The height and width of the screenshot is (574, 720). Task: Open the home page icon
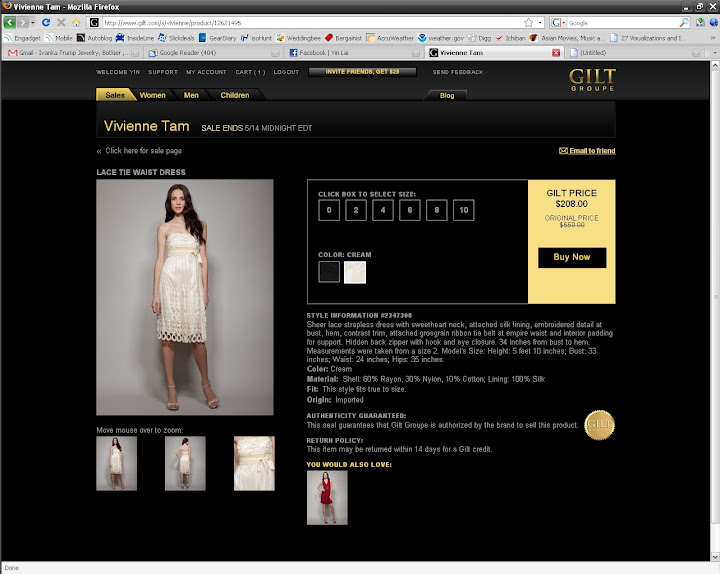click(76, 23)
